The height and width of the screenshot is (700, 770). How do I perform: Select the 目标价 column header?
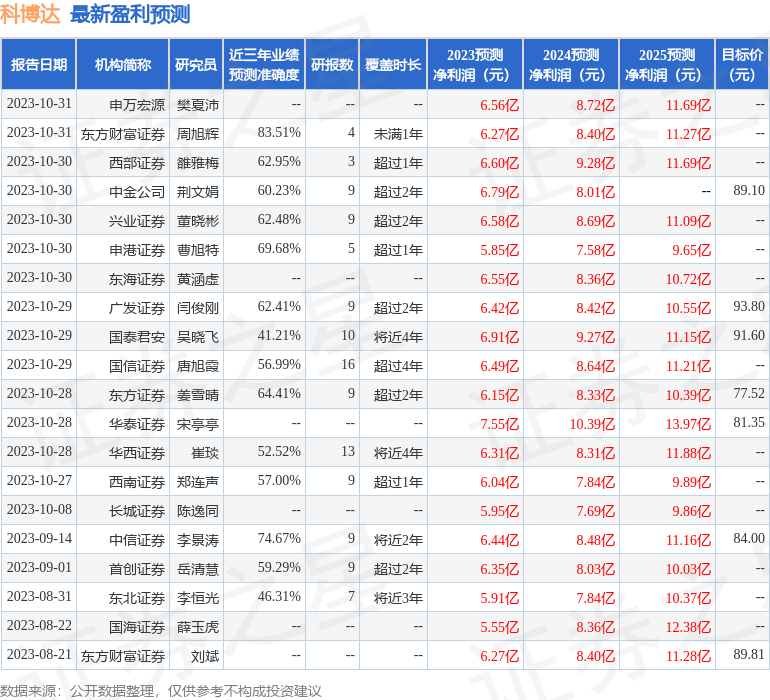click(742, 64)
